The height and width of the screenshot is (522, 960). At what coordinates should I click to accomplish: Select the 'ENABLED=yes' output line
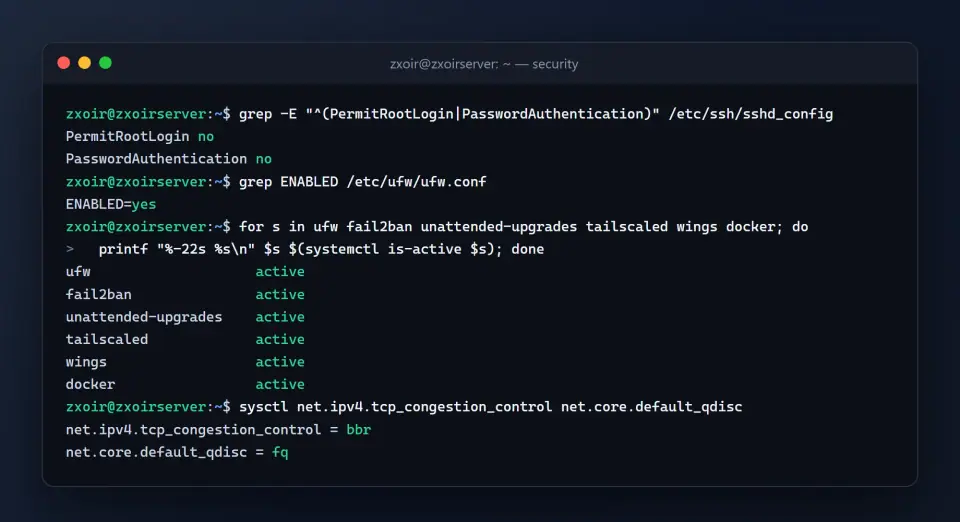[111, 204]
